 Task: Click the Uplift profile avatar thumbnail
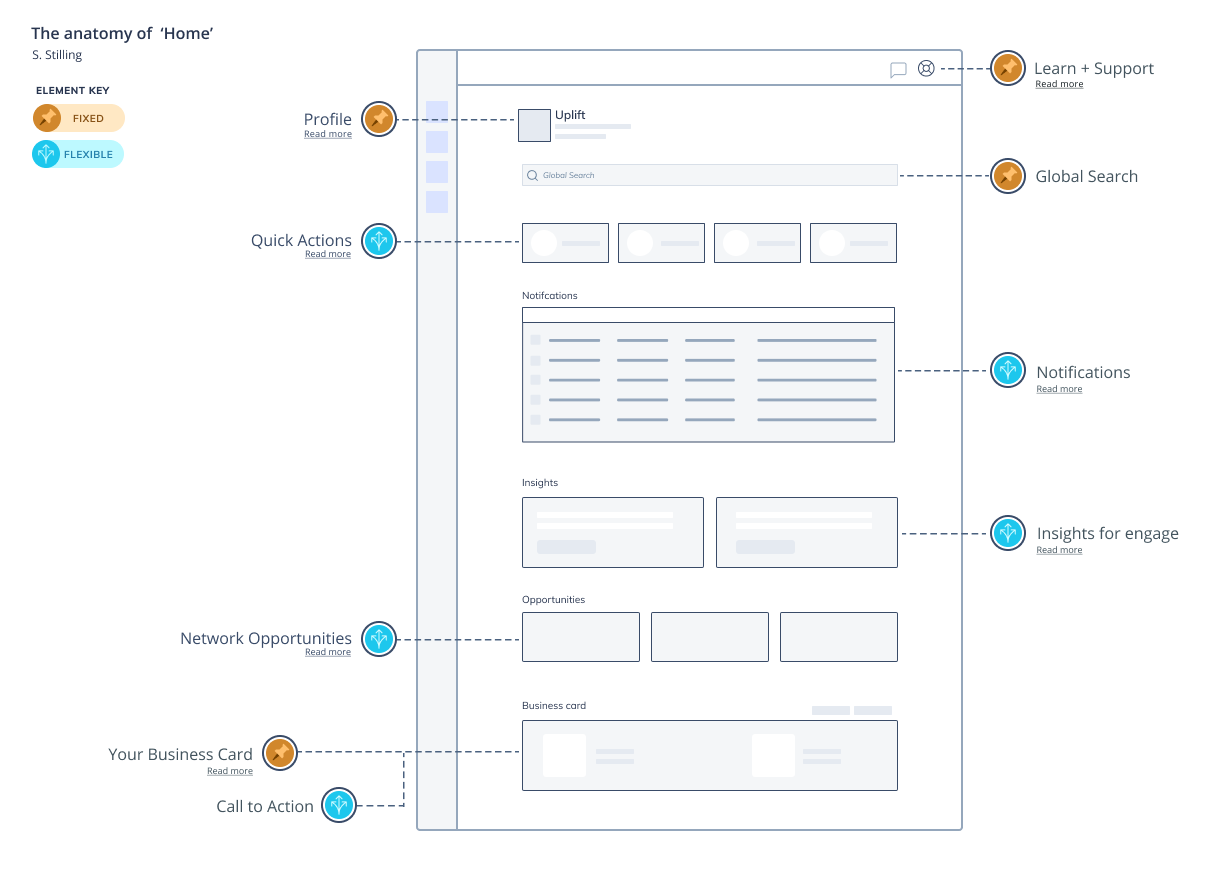(534, 126)
